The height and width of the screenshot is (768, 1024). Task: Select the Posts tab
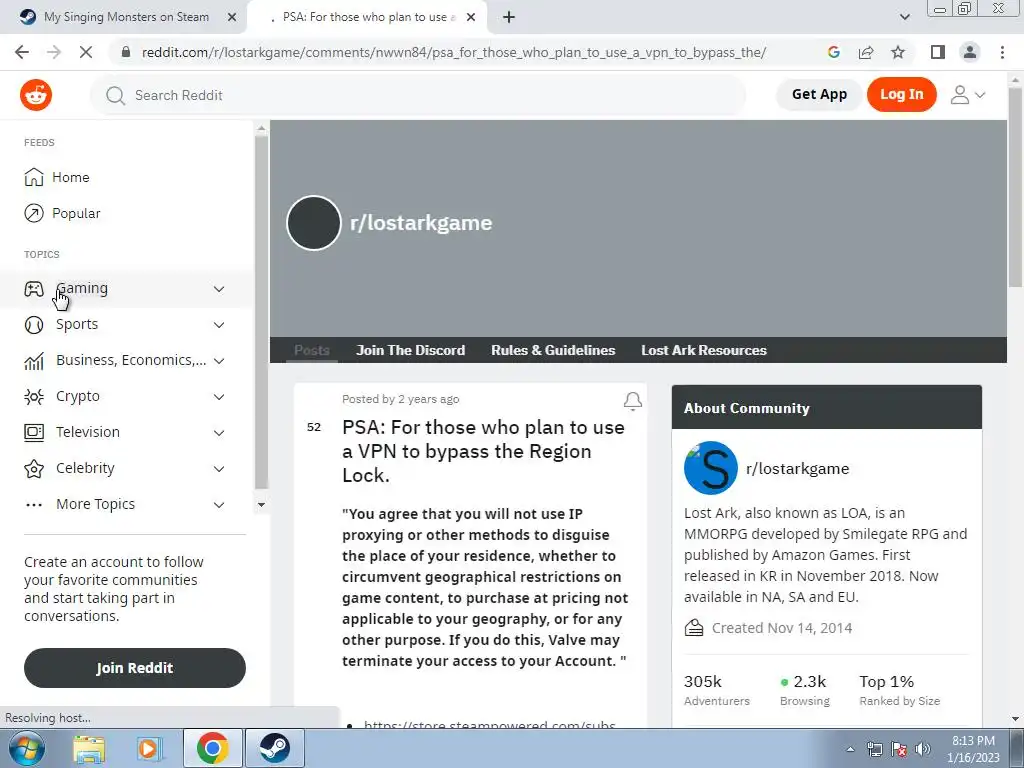coord(312,350)
